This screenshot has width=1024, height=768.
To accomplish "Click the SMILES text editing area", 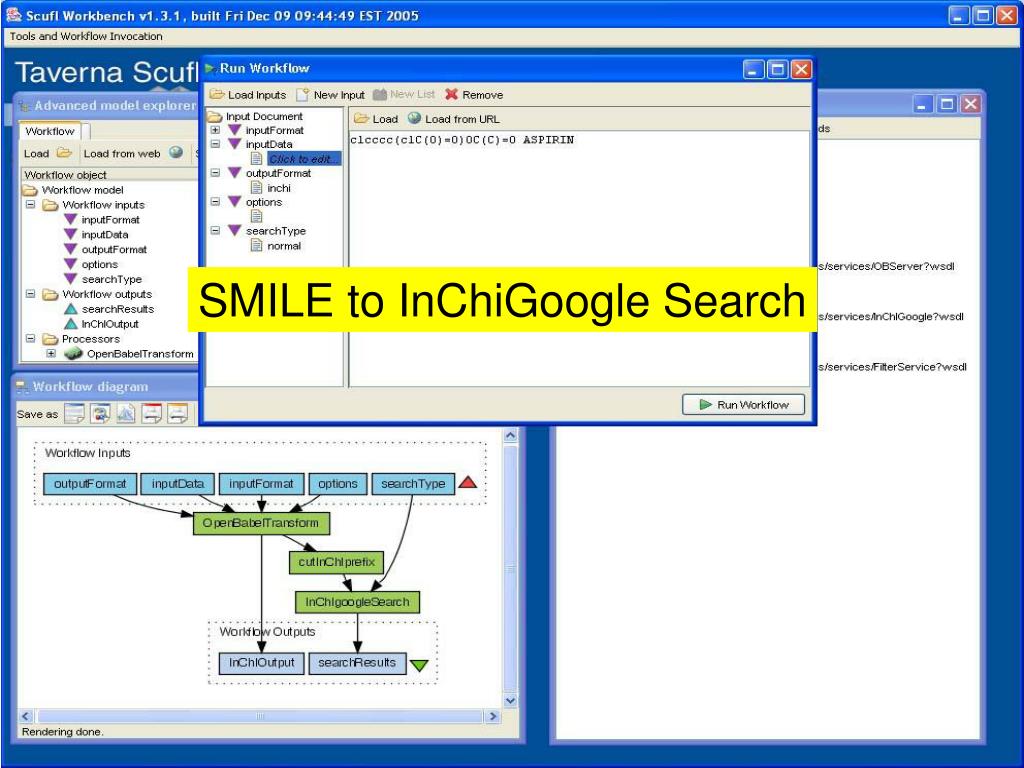I will click(x=579, y=259).
